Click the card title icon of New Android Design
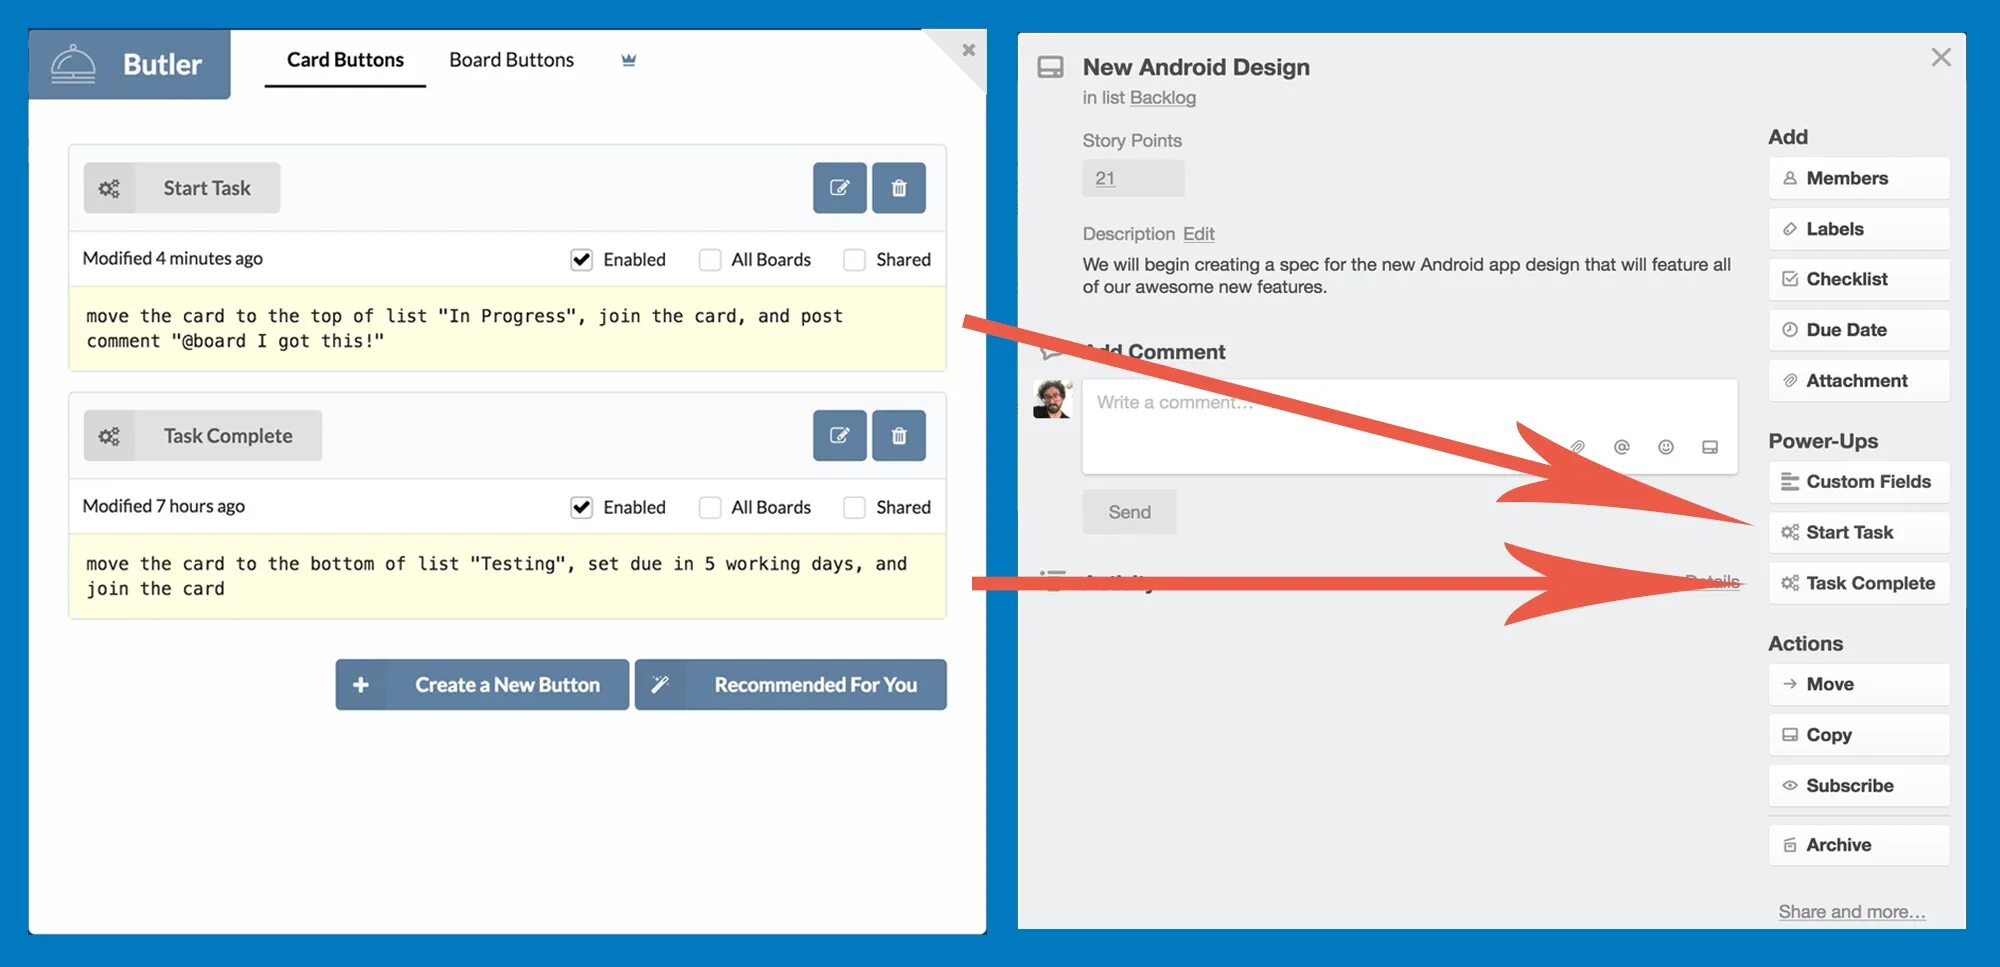Screen dimensions: 2000x967 (1050, 67)
